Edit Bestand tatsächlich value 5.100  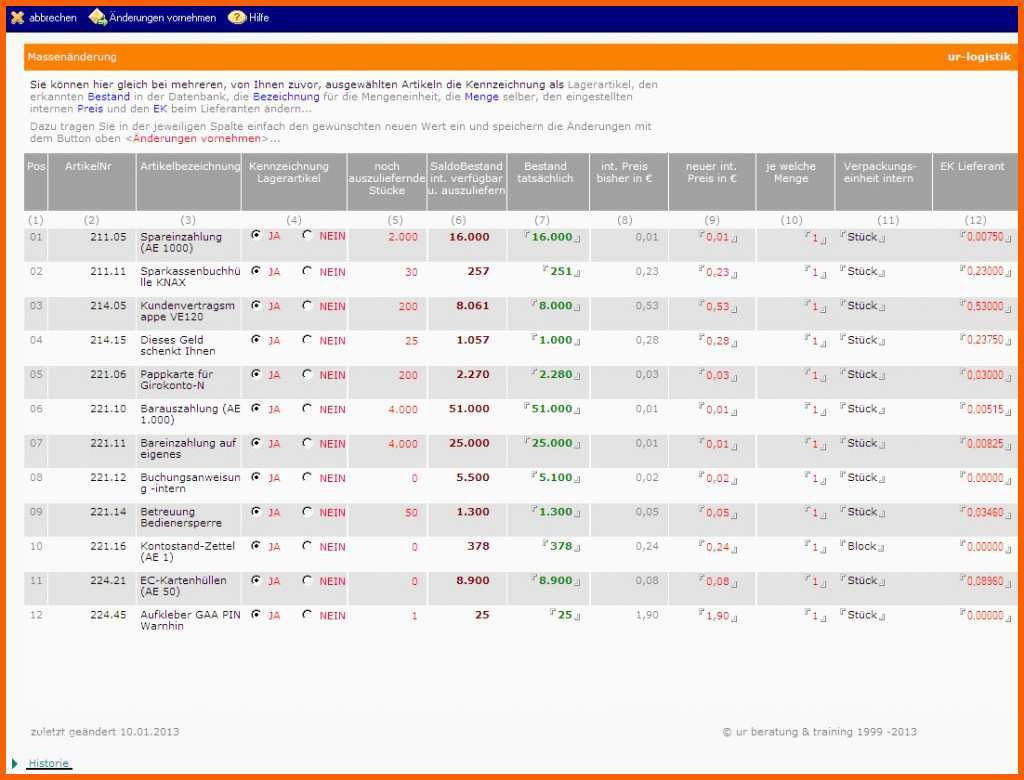tap(555, 478)
